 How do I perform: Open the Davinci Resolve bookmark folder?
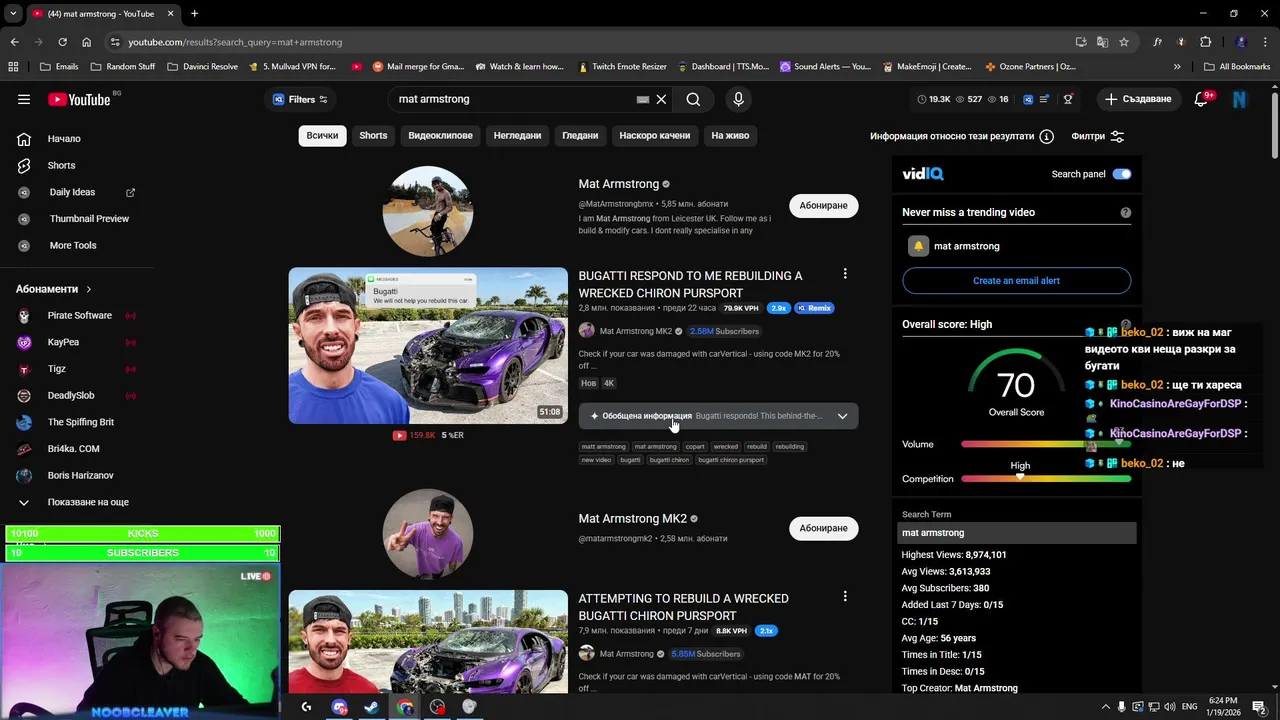point(202,67)
